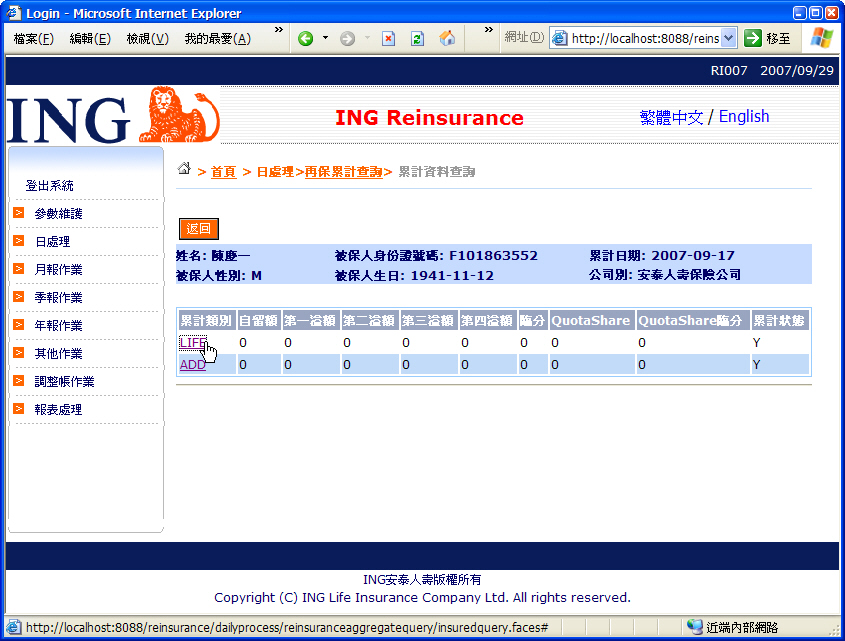Maximize the Internet Explorer window
This screenshot has height=641, width=845.
[816, 12]
